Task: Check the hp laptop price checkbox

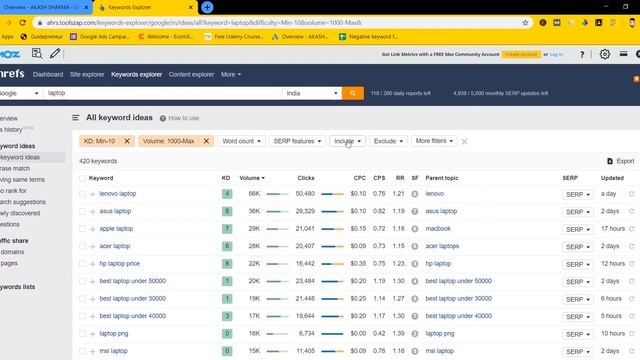Action: (82, 264)
